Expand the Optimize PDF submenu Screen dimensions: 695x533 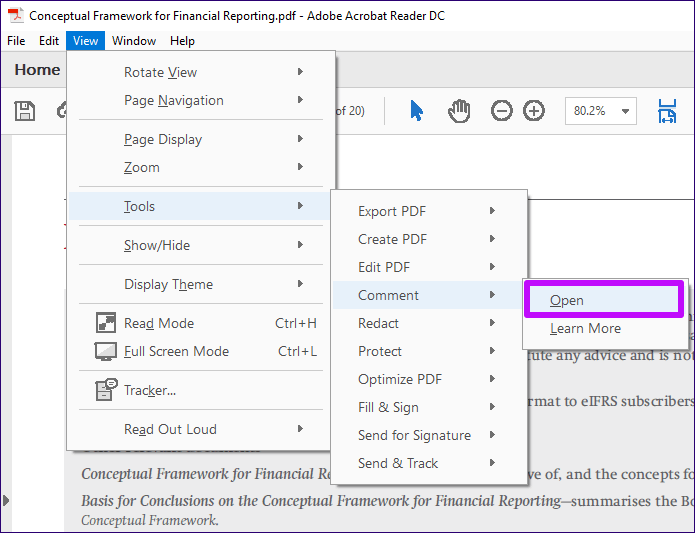pos(429,379)
